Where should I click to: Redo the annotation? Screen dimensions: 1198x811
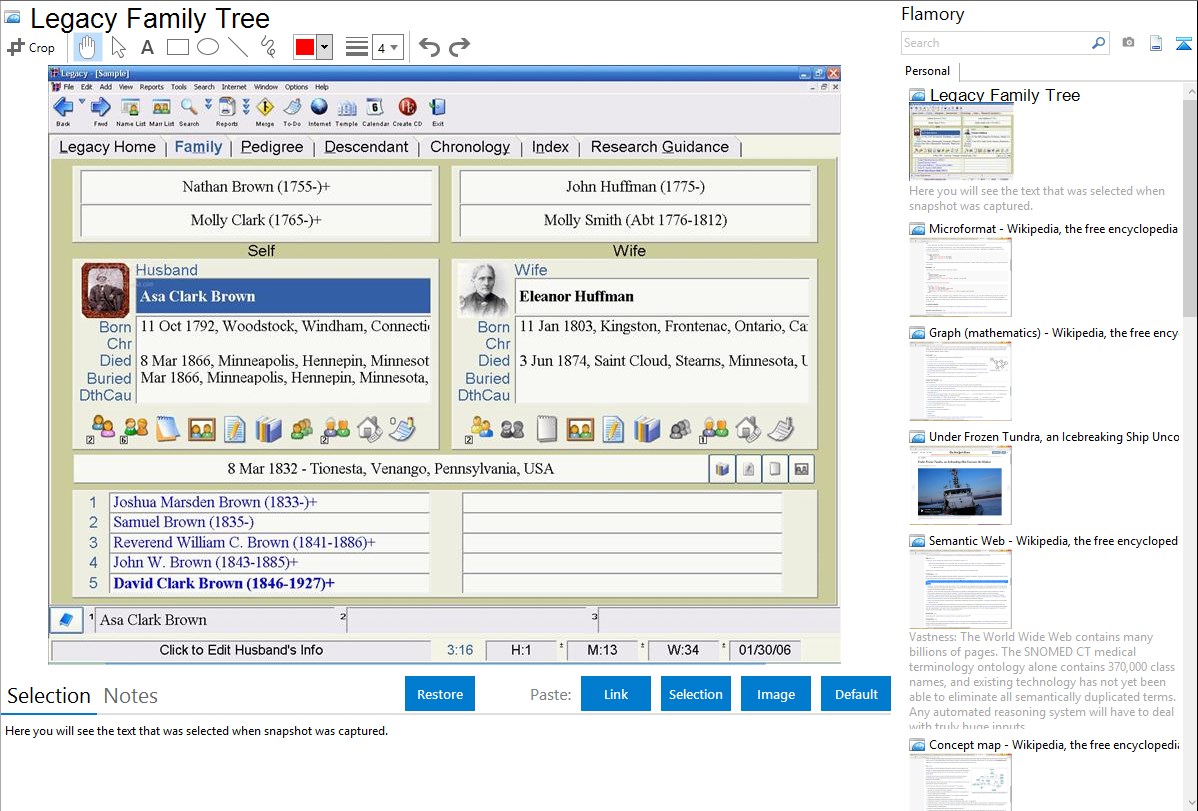[x=459, y=47]
